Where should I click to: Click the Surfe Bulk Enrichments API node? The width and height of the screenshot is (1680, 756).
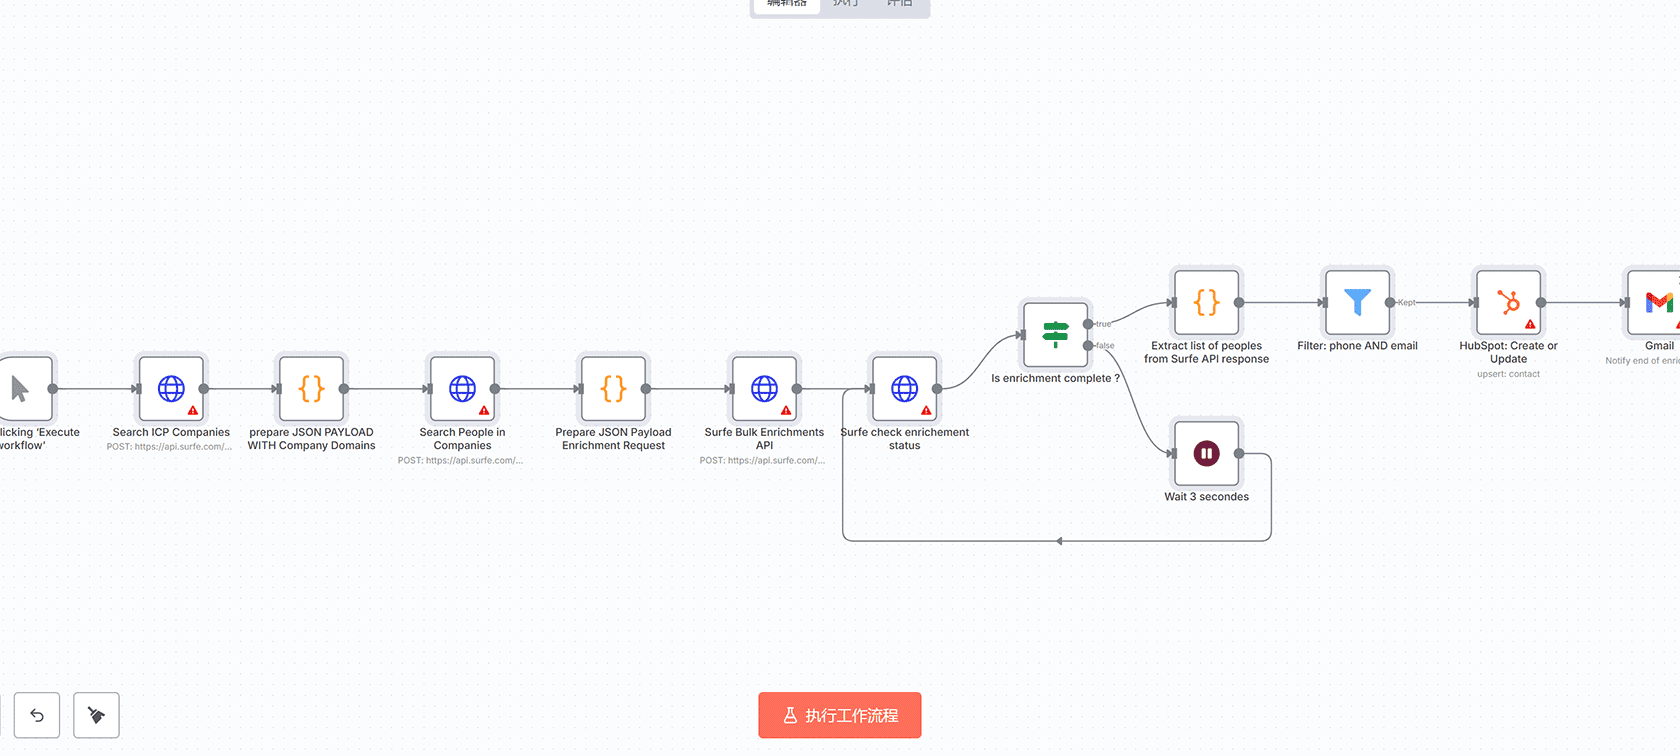click(x=764, y=389)
